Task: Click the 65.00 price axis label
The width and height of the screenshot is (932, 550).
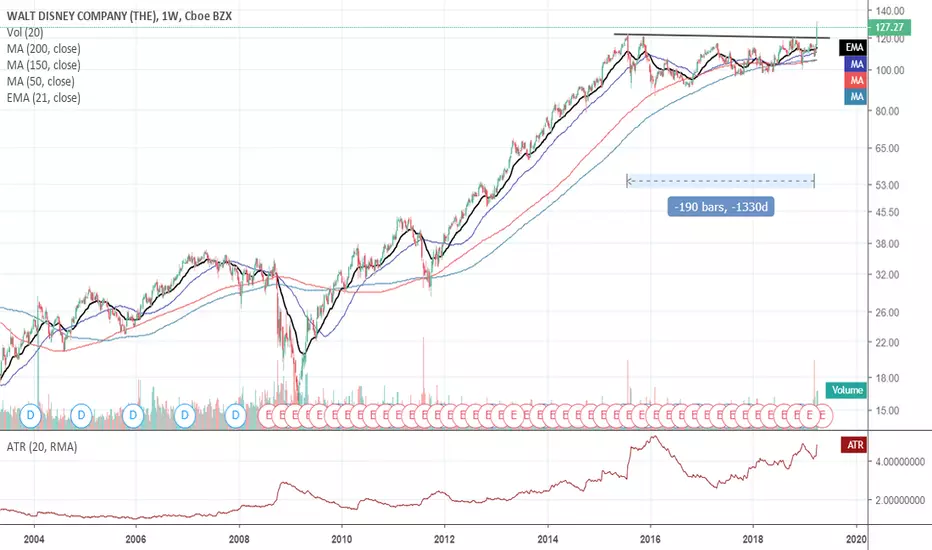Action: pos(886,148)
